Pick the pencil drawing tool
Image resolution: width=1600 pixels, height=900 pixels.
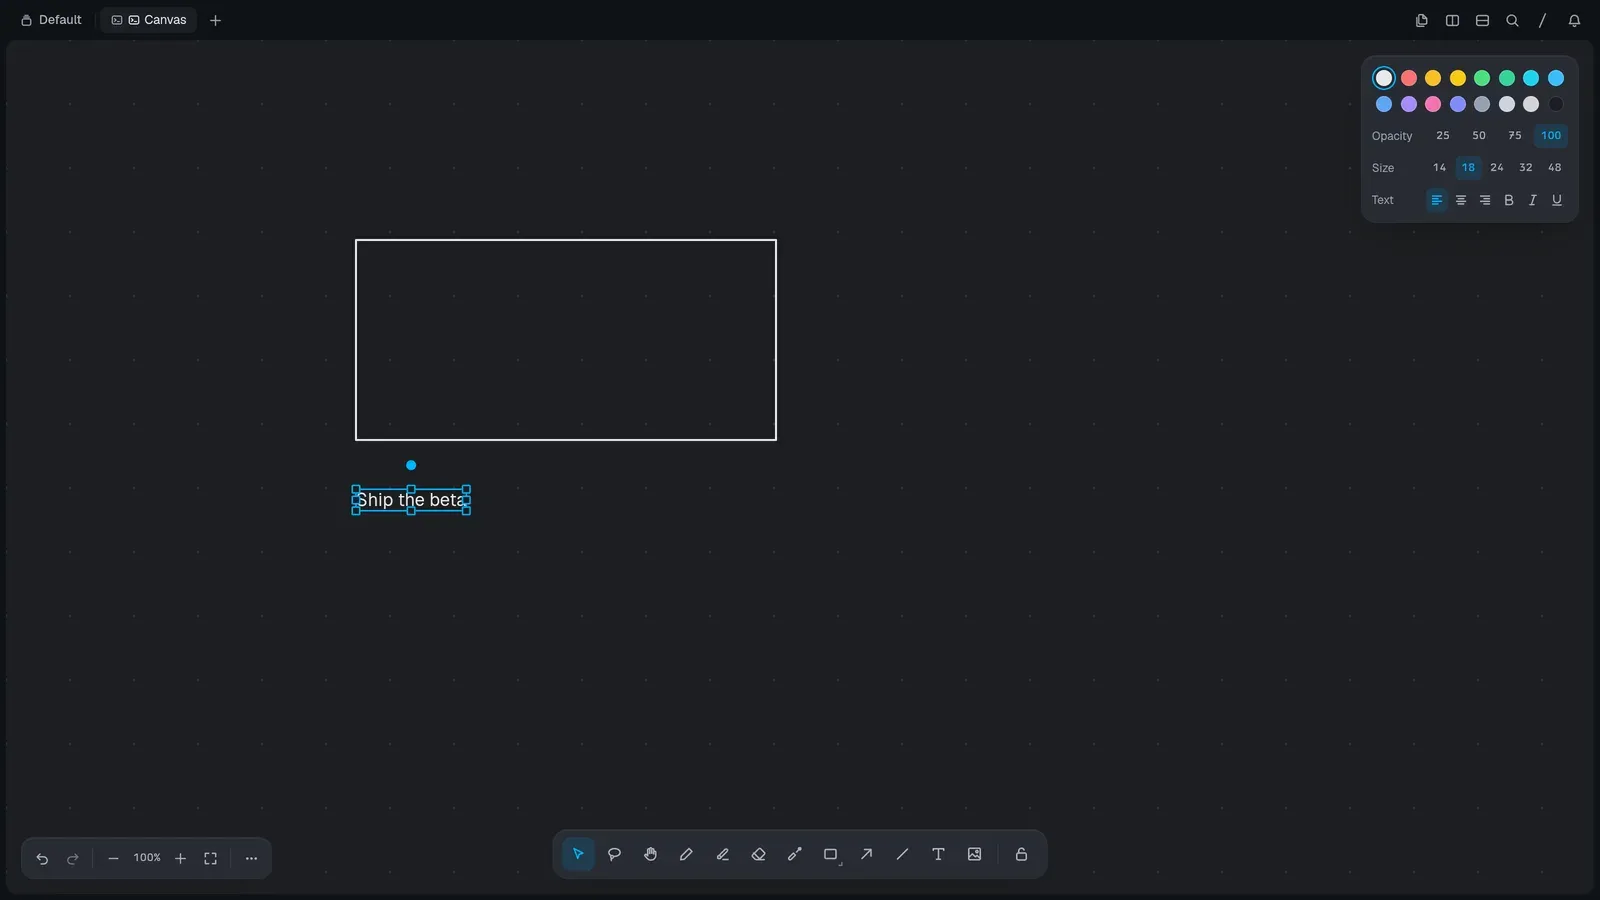(686, 854)
